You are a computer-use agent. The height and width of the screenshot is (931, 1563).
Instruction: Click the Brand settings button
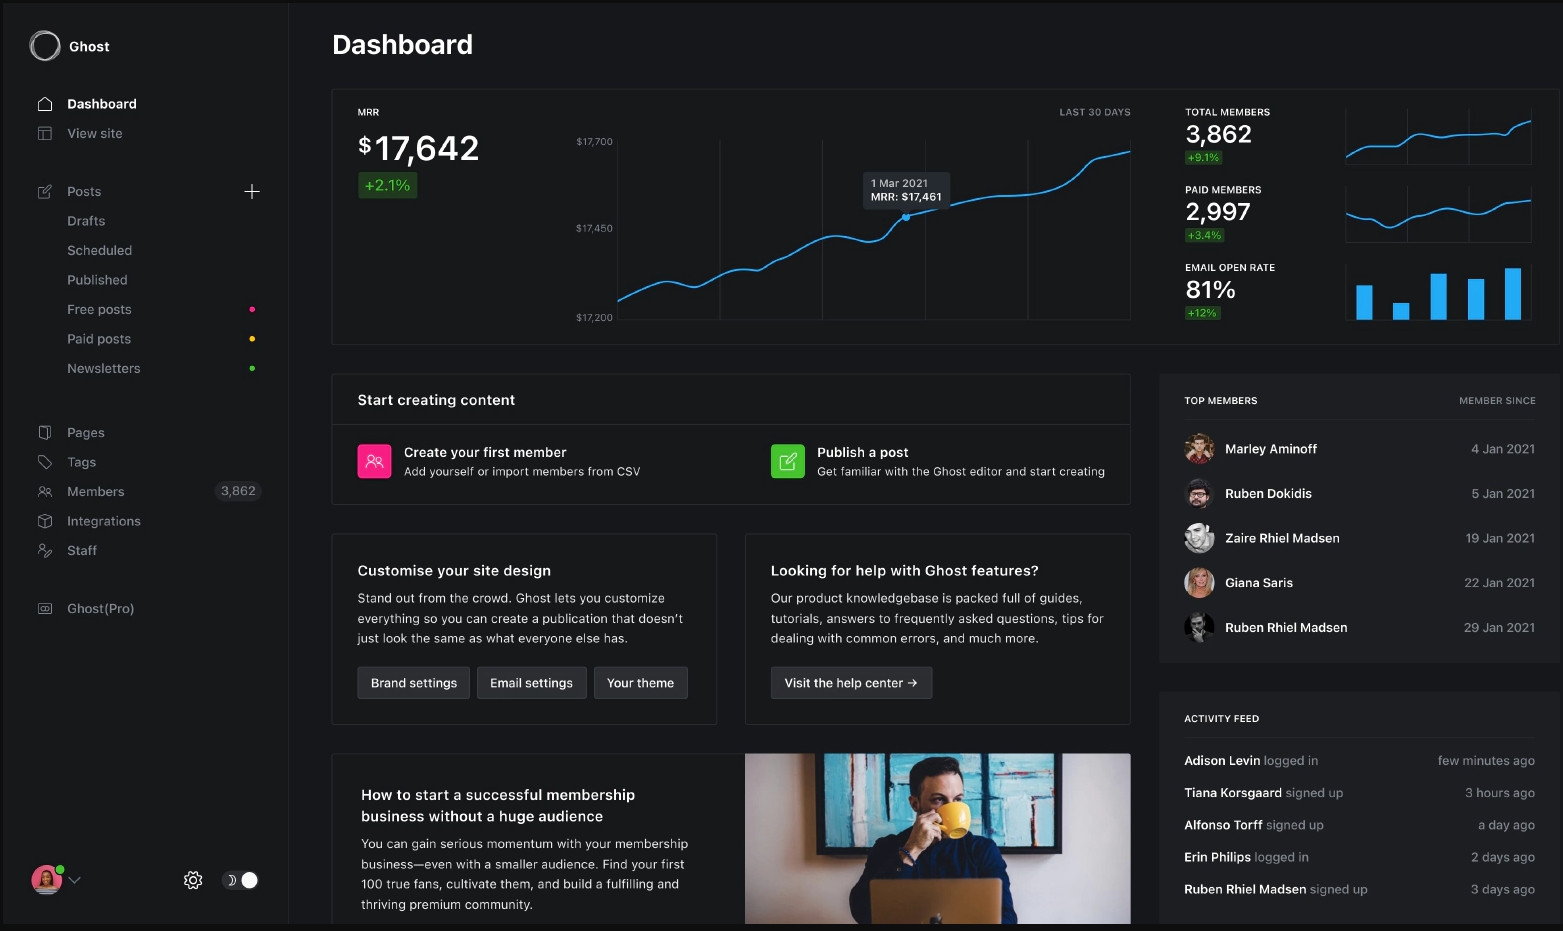click(x=413, y=683)
